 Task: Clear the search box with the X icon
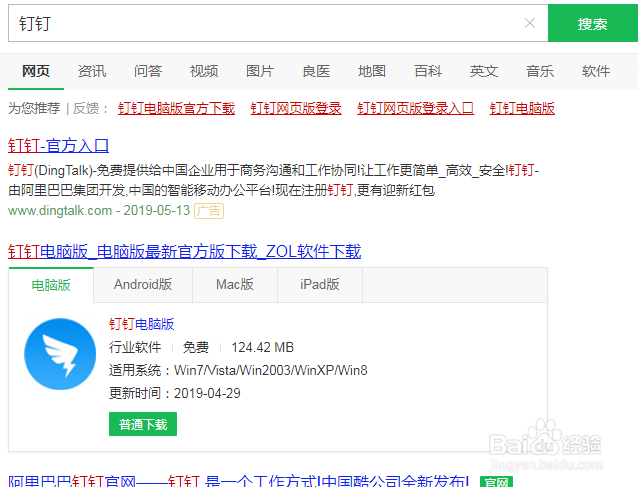tap(529, 23)
